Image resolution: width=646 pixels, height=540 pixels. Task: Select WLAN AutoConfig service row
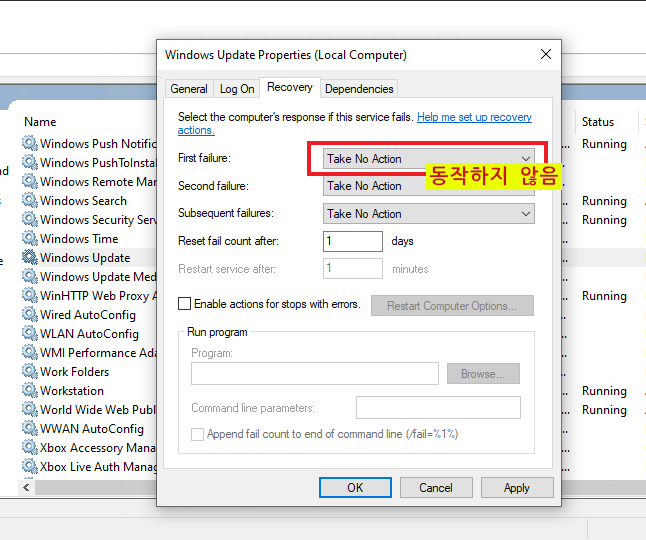click(x=89, y=334)
